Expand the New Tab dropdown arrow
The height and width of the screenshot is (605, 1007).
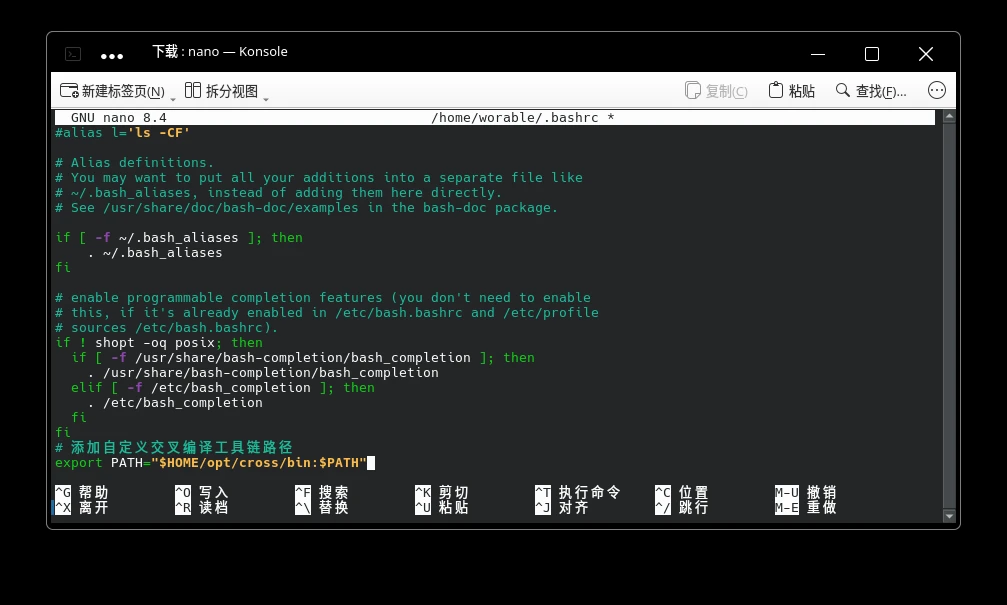(x=173, y=97)
